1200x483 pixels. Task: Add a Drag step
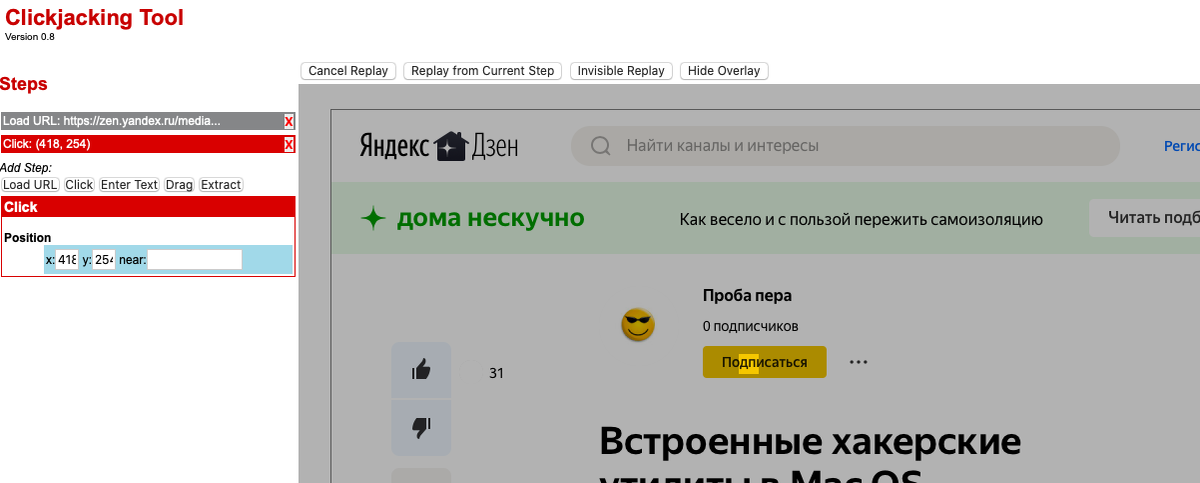180,185
